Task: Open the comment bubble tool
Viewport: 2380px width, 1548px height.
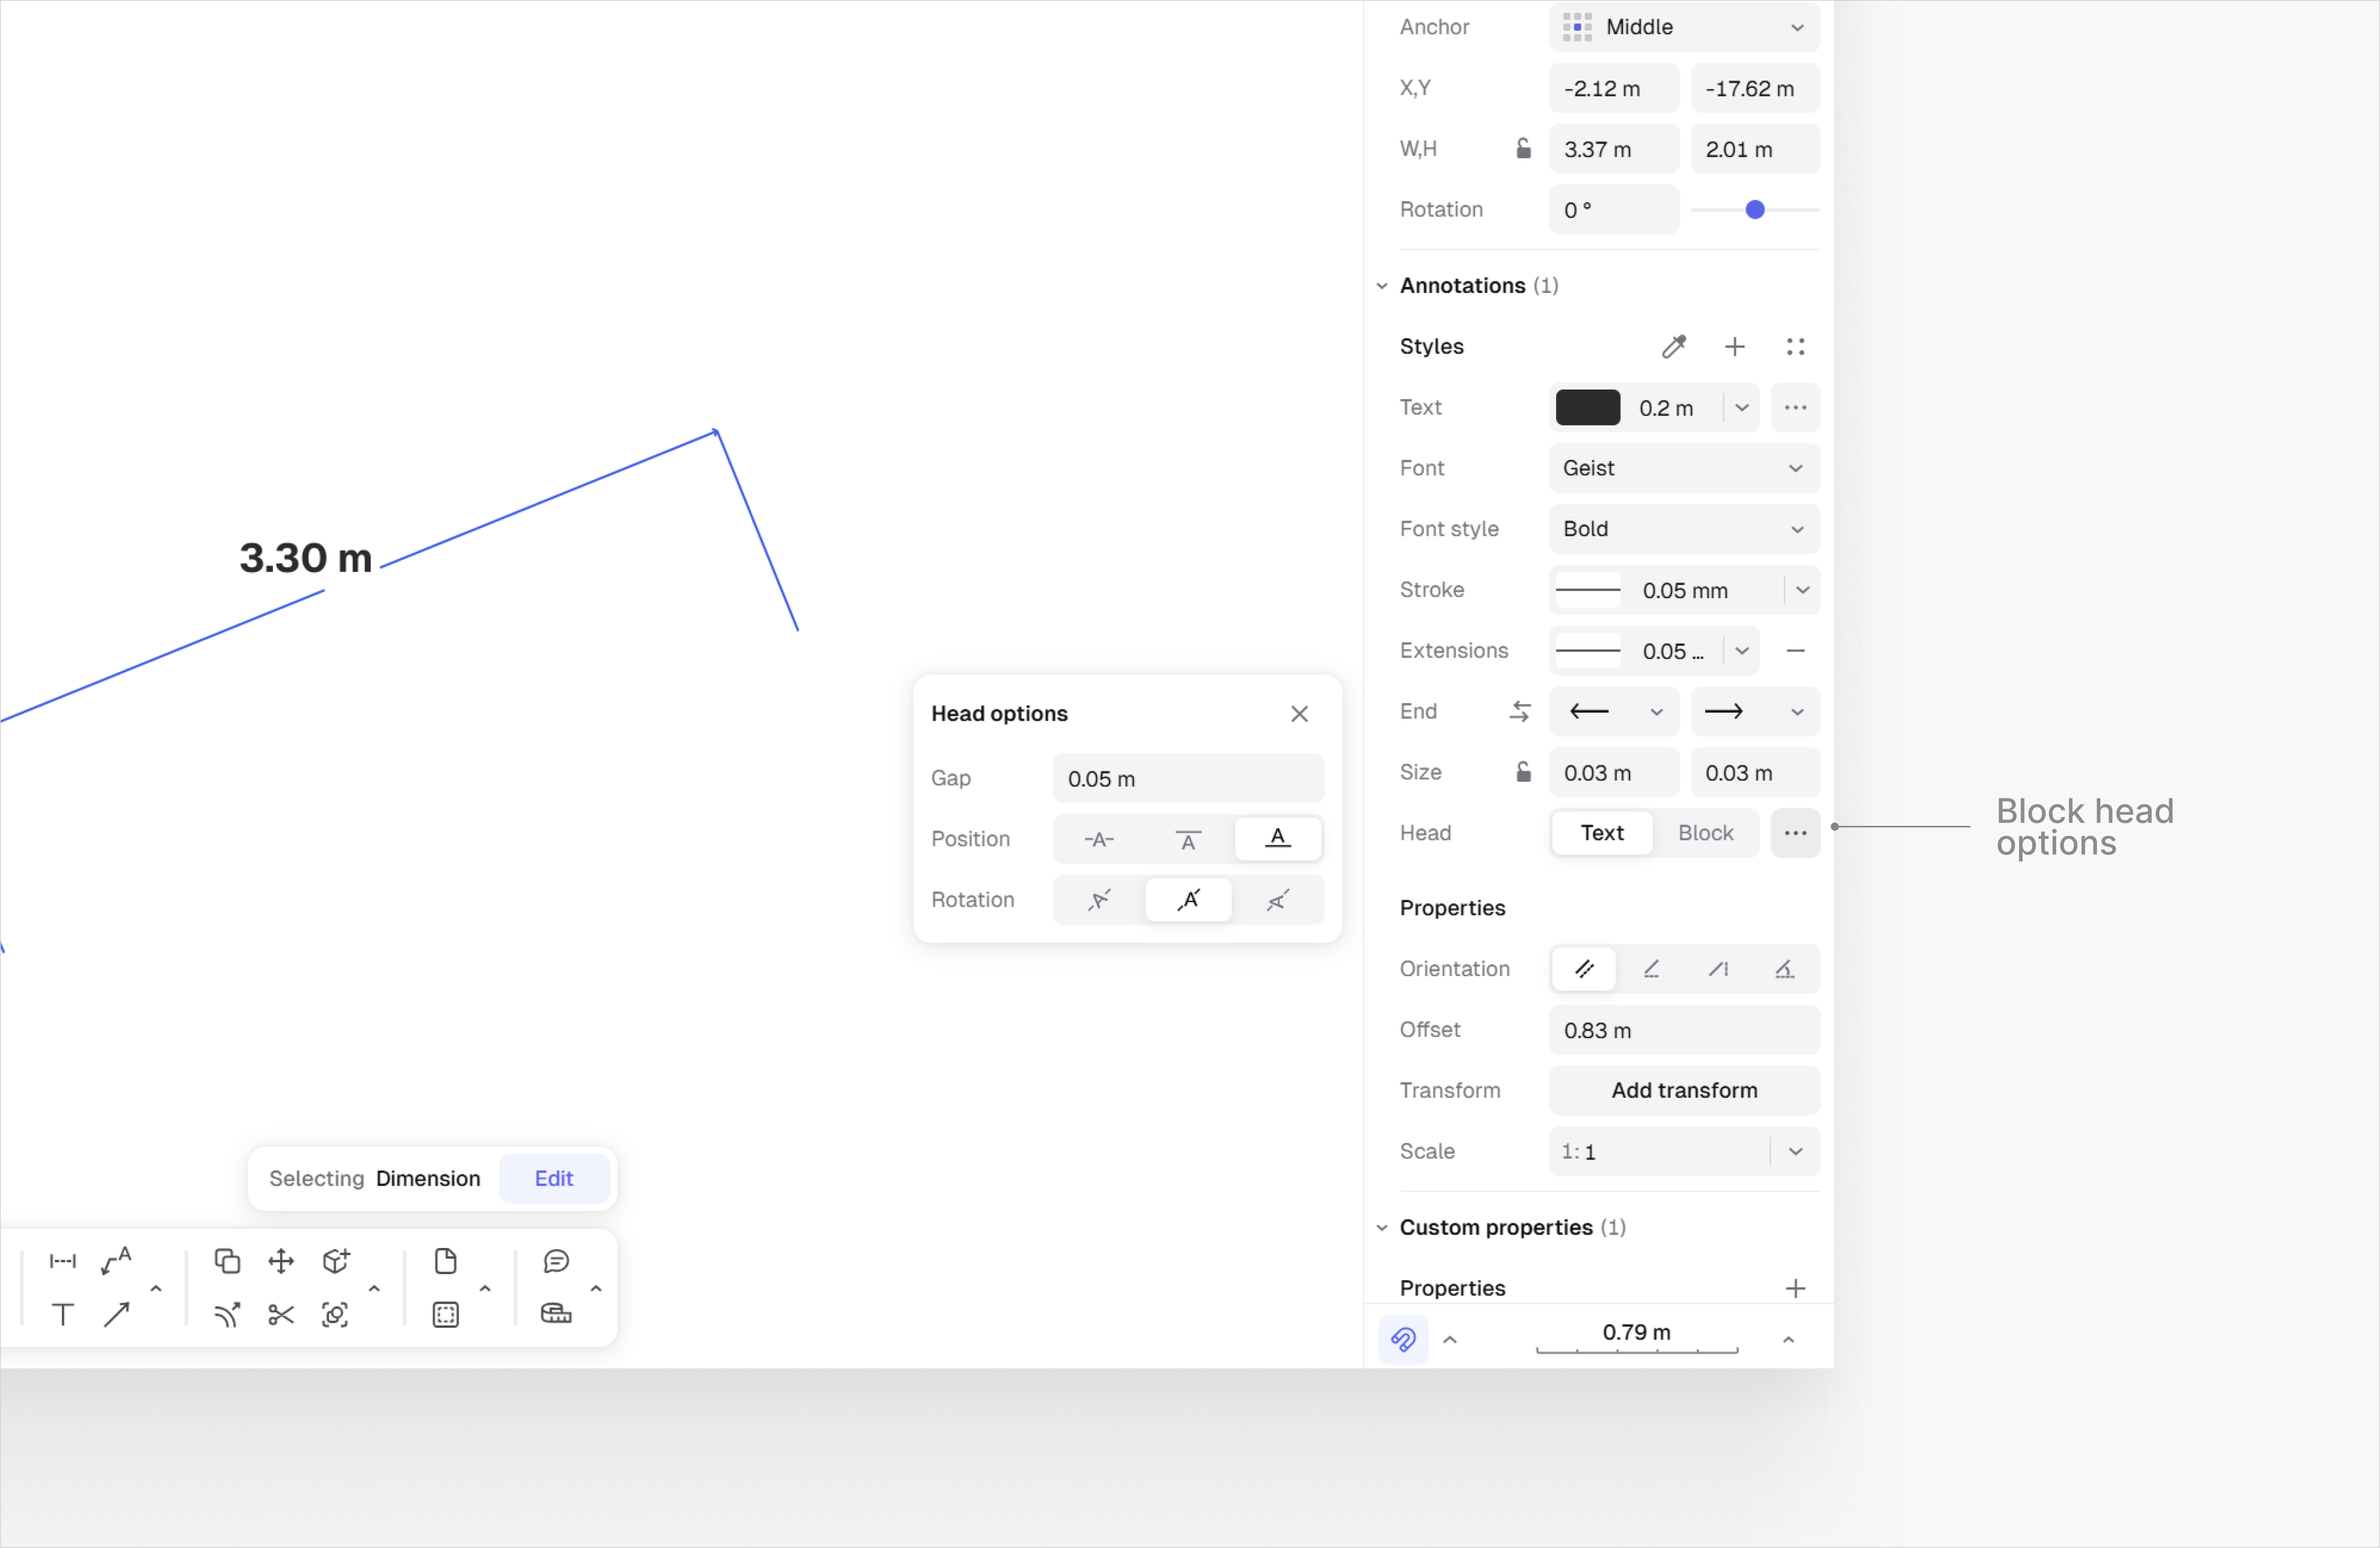Action: point(556,1261)
